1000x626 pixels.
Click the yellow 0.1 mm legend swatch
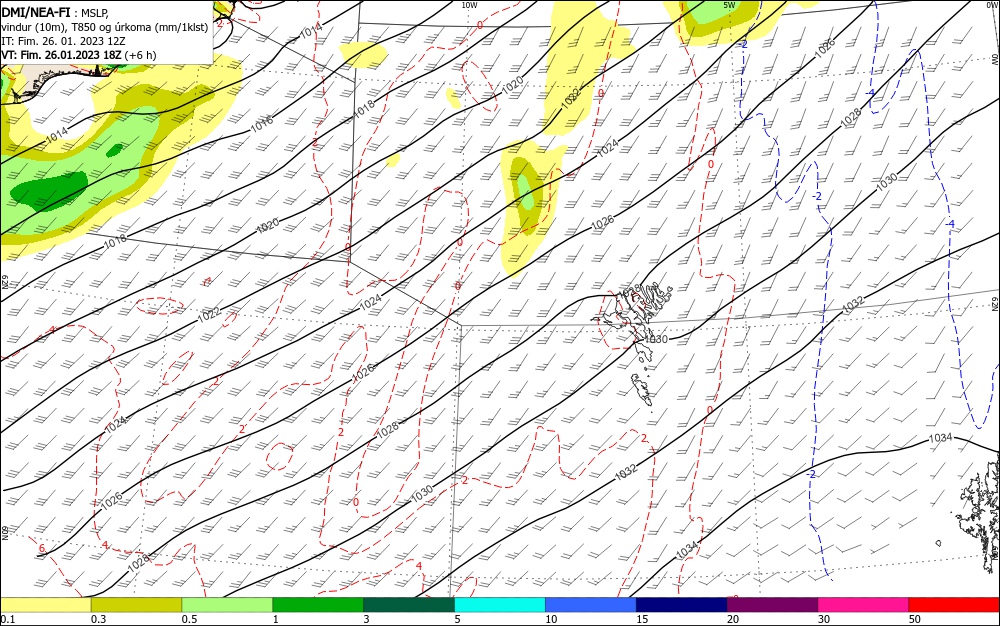[x=45, y=605]
